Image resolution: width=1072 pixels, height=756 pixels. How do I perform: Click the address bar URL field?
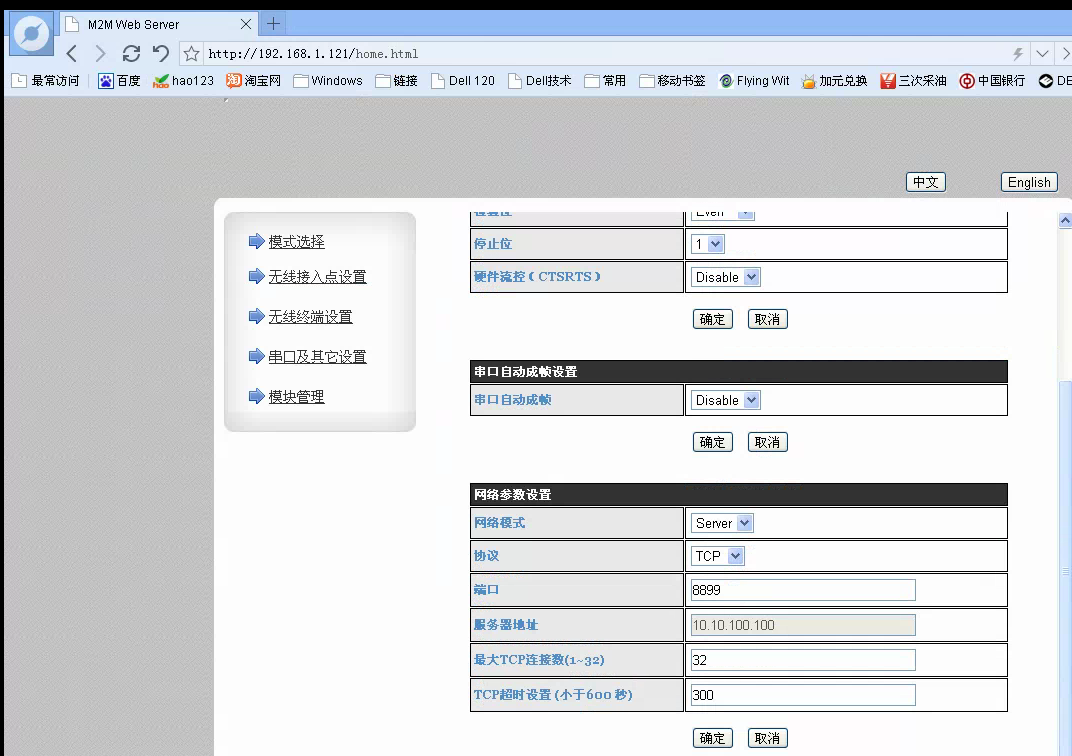pyautogui.click(x=602, y=53)
